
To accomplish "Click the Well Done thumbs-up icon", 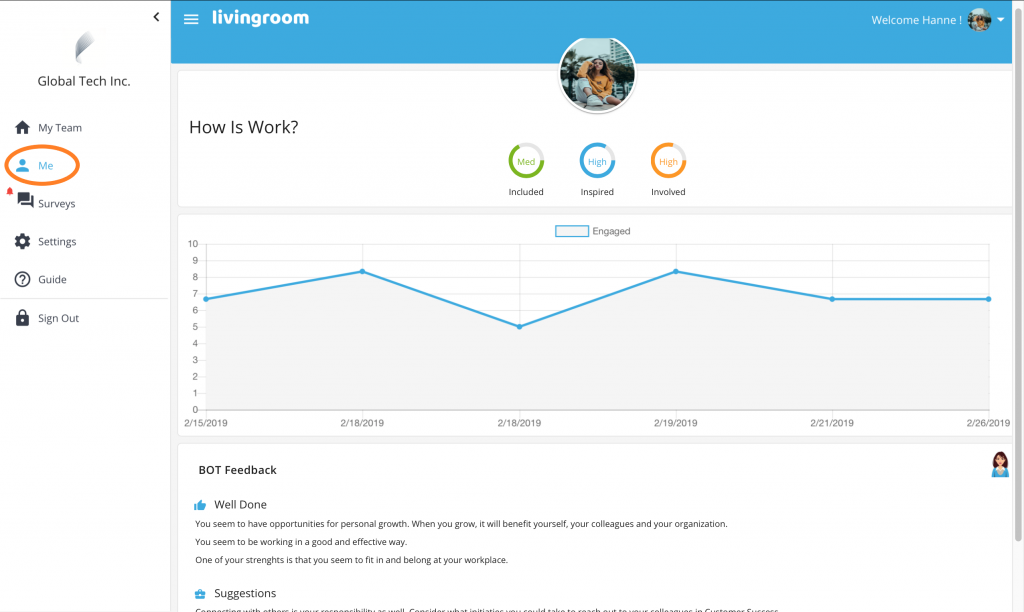I will pos(200,505).
